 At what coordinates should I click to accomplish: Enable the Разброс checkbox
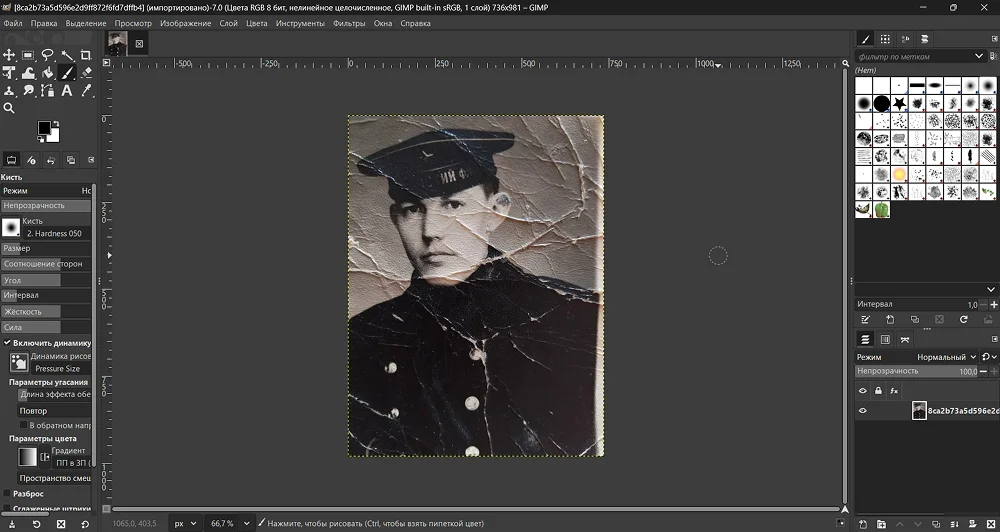pos(7,494)
